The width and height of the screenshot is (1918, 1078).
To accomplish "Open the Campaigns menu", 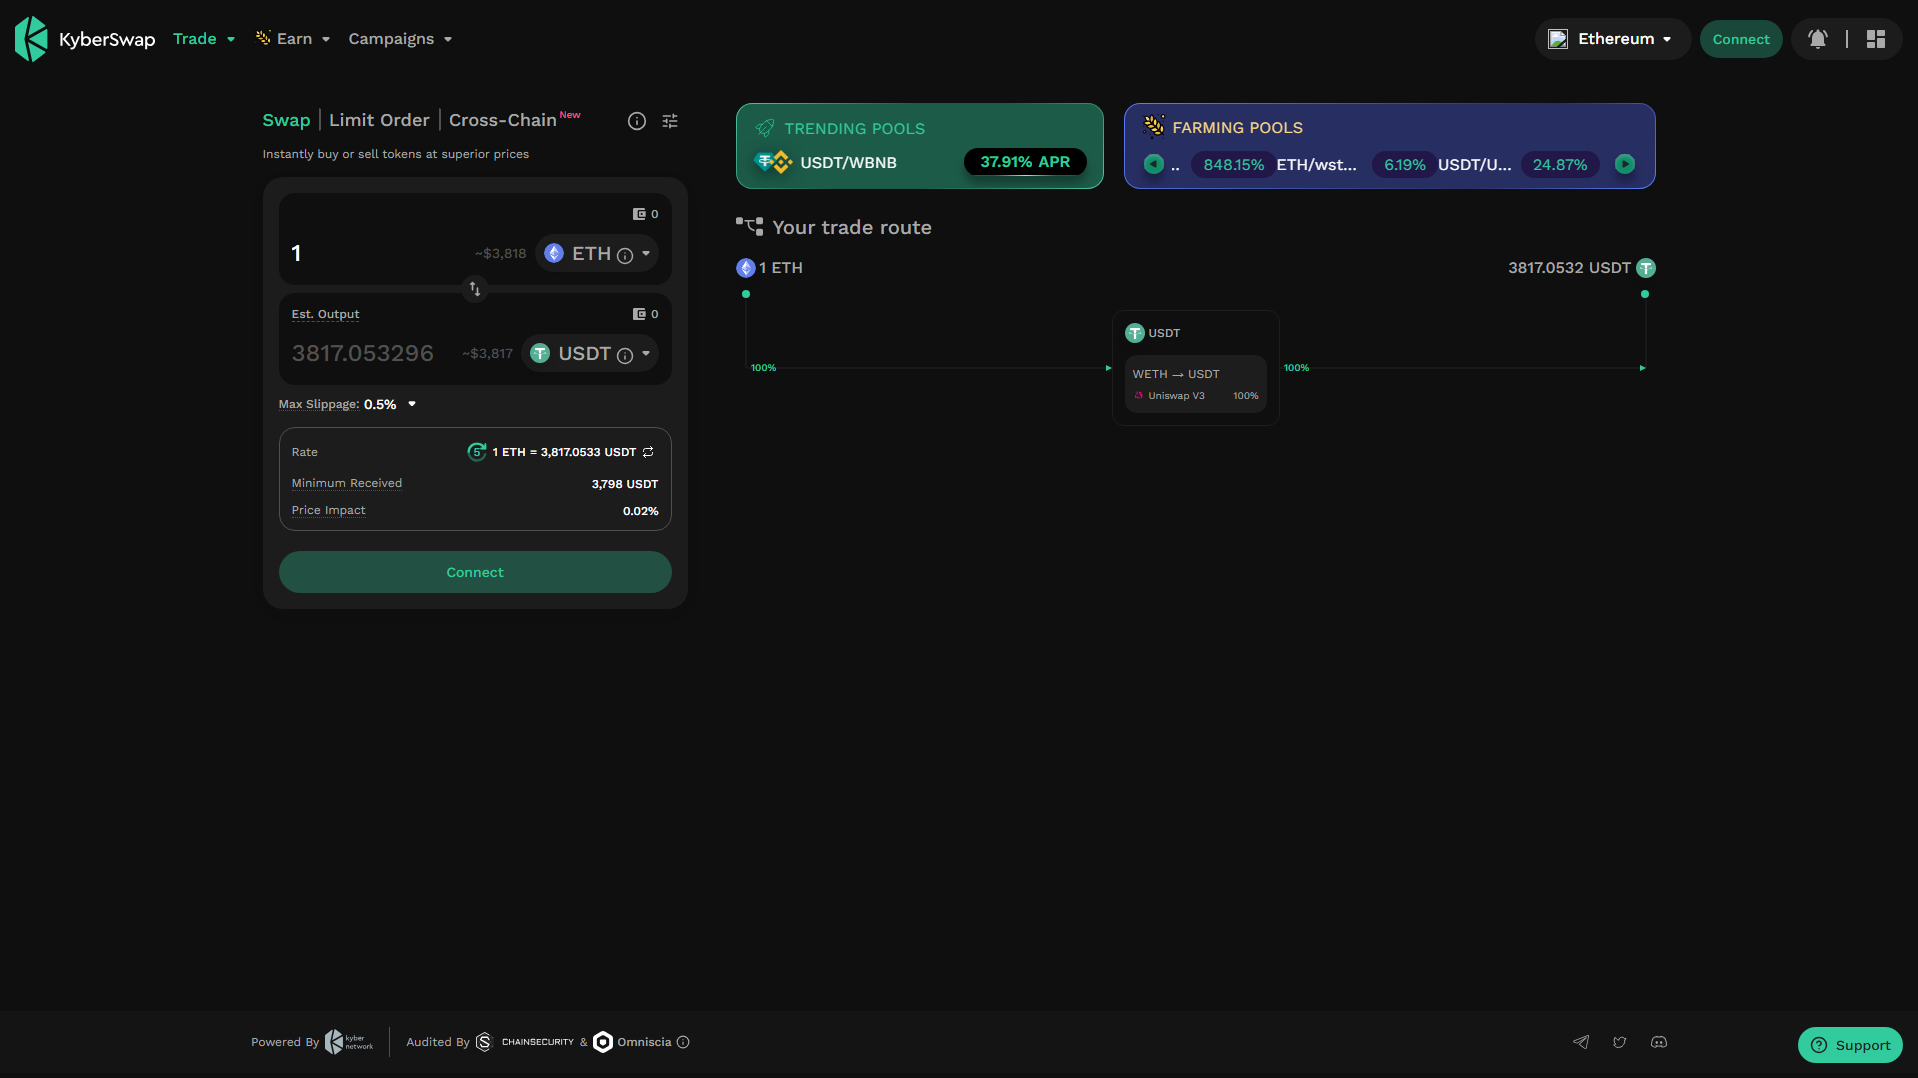I will coord(400,39).
